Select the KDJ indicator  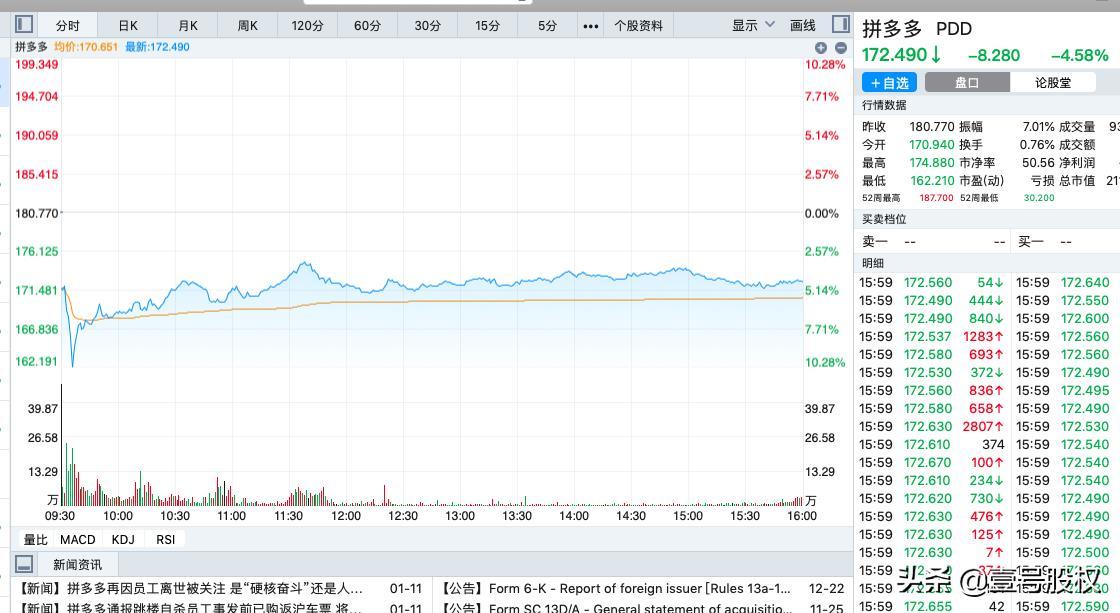point(123,539)
